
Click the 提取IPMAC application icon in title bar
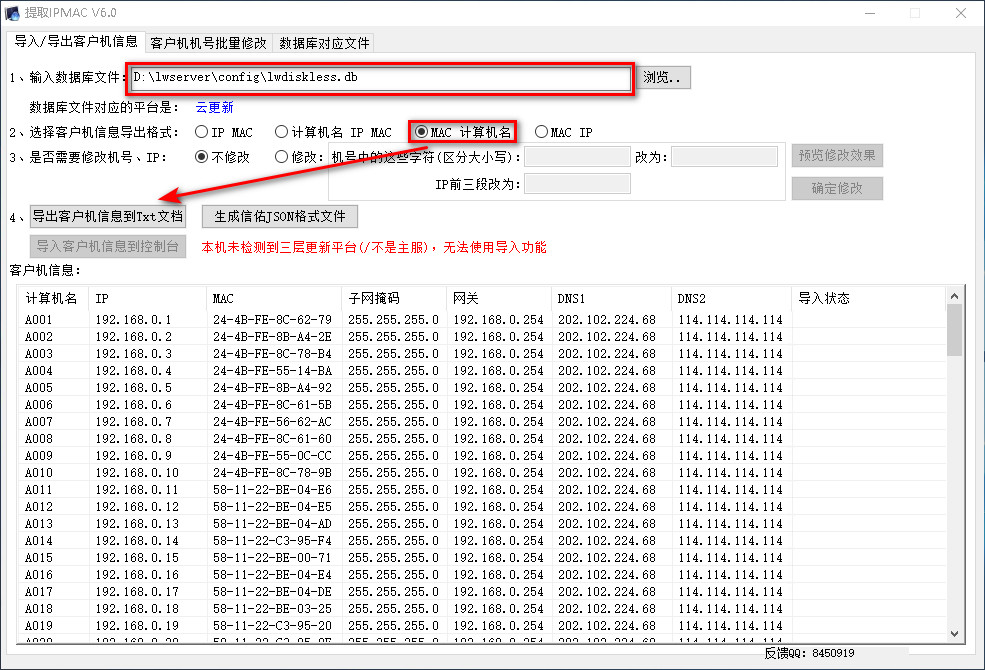[12, 13]
